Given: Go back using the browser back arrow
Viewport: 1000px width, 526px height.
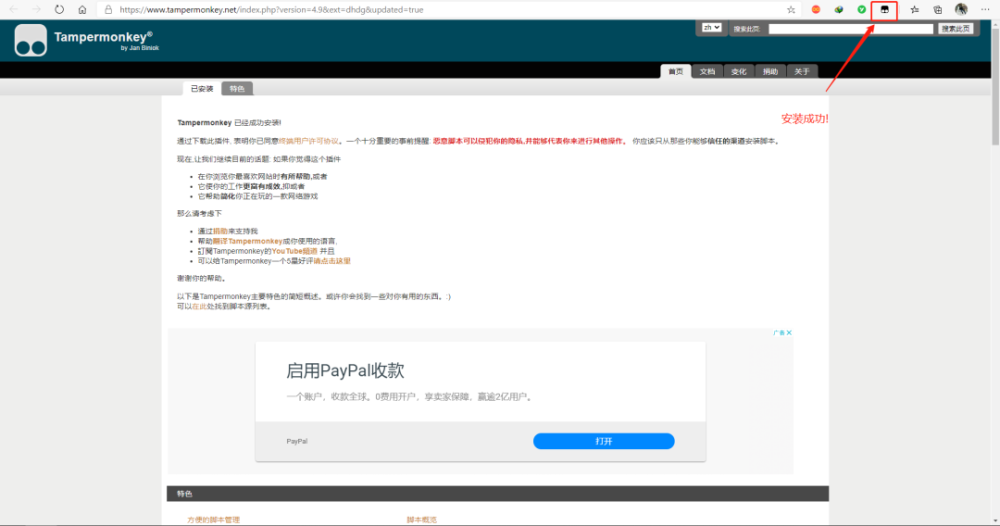Looking at the screenshot, I should click(13, 10).
